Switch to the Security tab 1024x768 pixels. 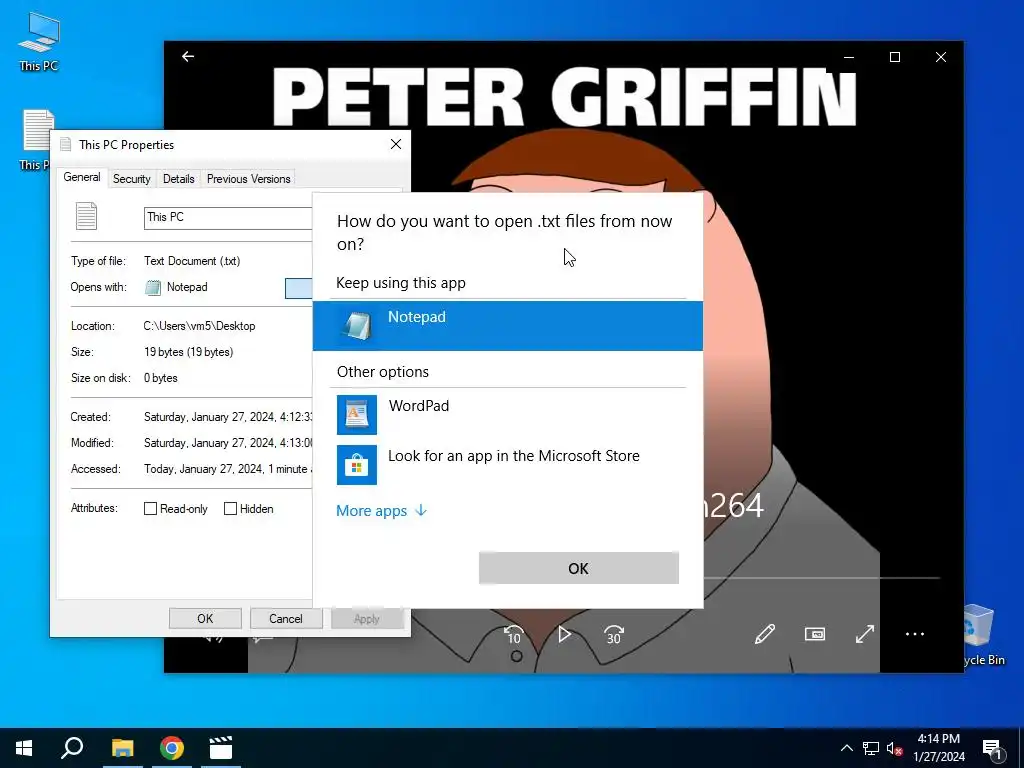[131, 179]
